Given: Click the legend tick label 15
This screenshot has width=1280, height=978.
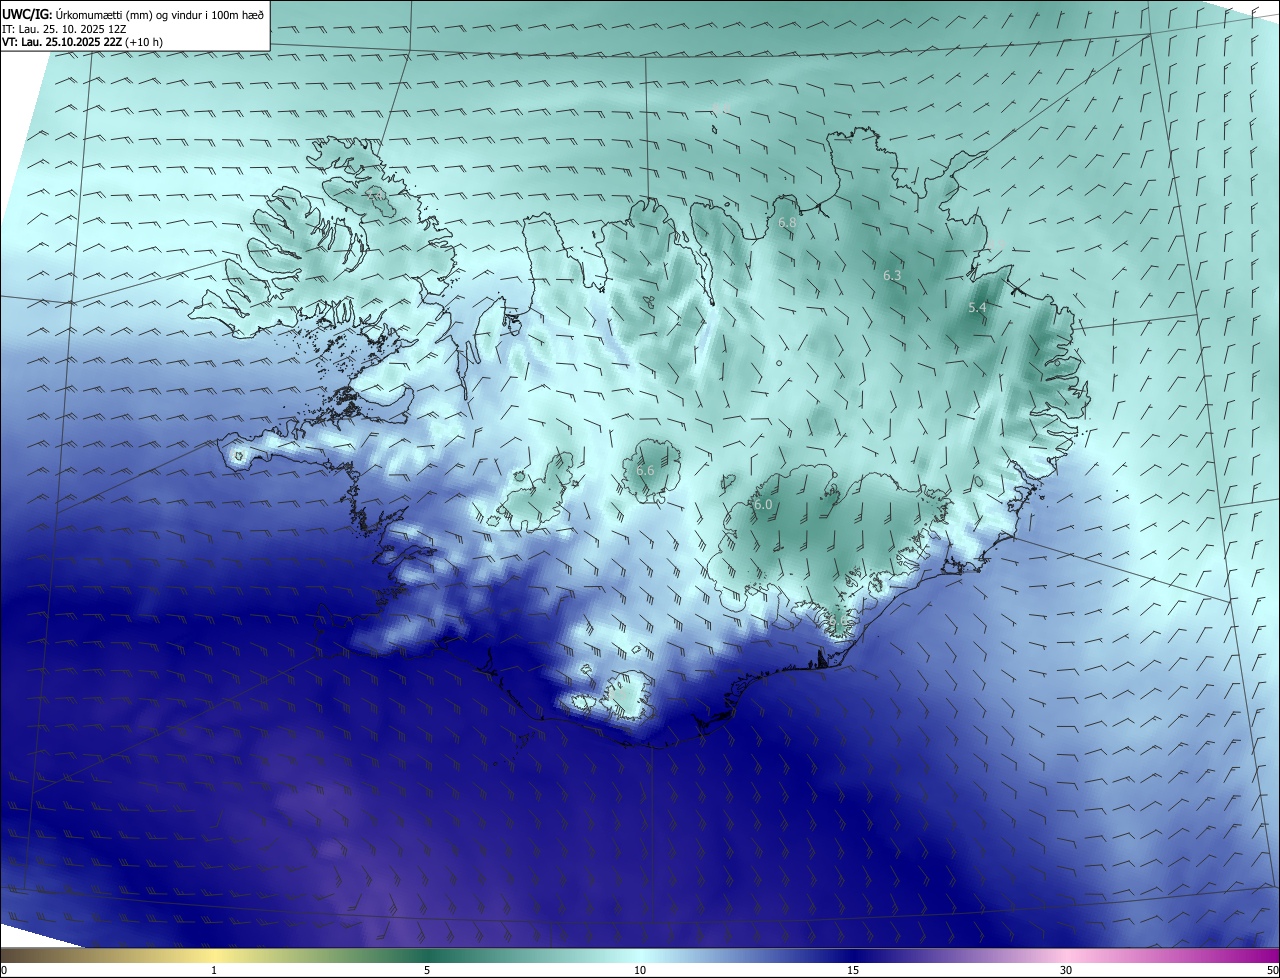Looking at the screenshot, I should tap(853, 970).
